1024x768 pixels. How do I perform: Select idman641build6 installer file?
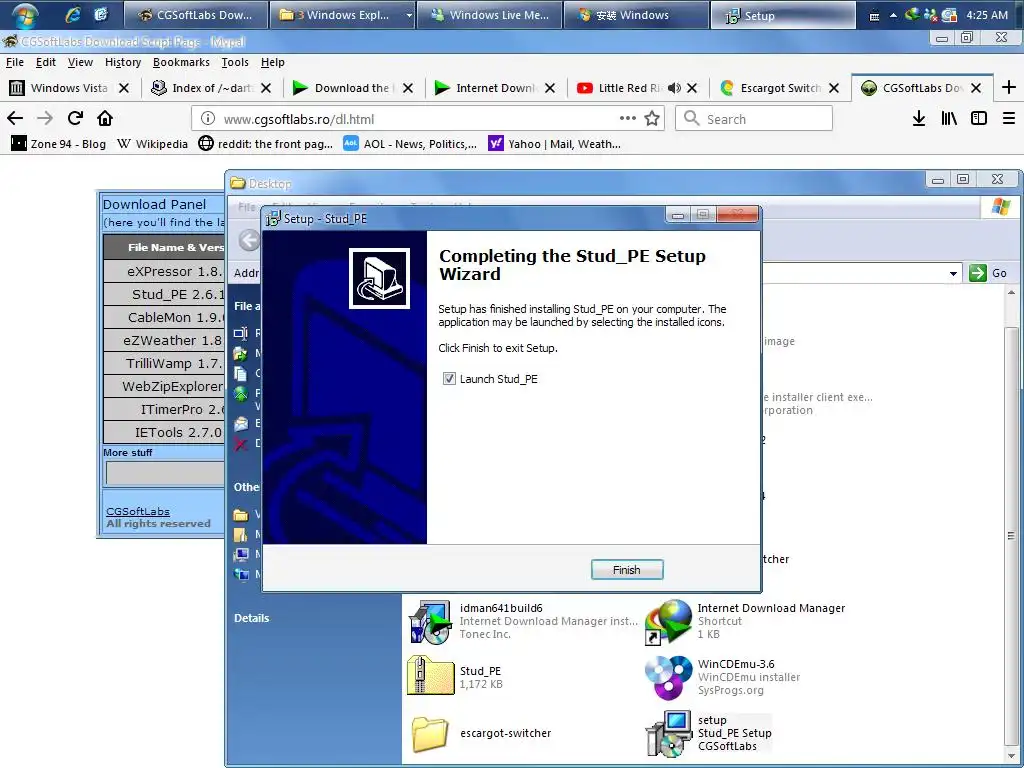pos(522,620)
